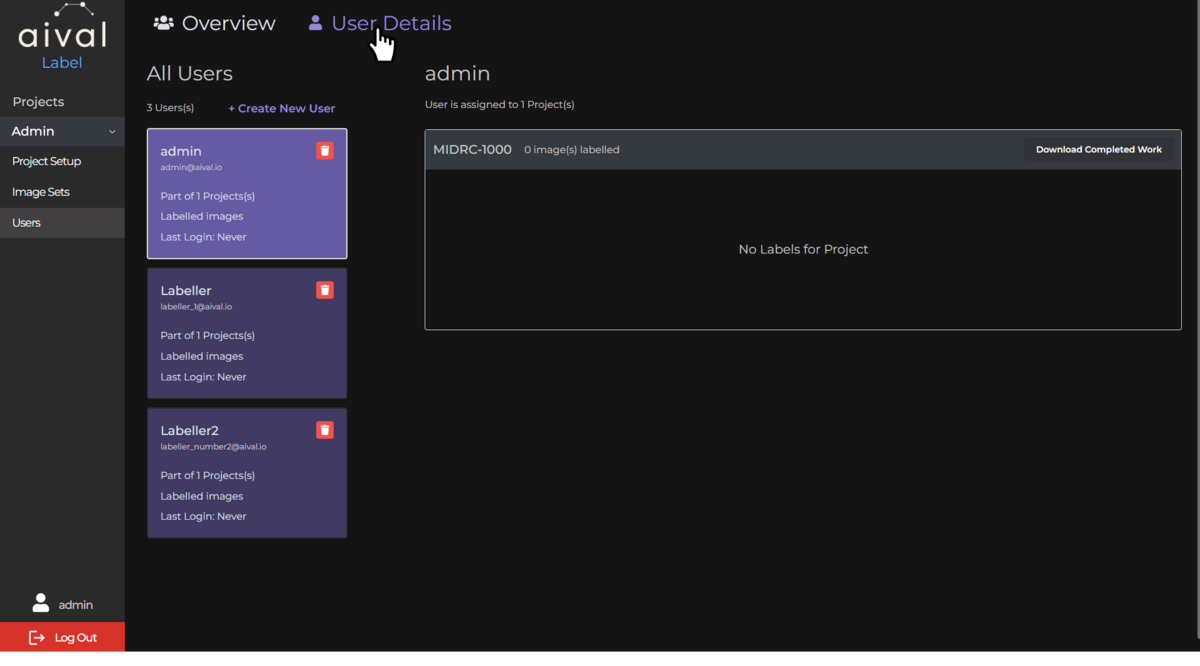Open the Projects section in the sidebar
This screenshot has height=666, width=1200.
point(38,101)
